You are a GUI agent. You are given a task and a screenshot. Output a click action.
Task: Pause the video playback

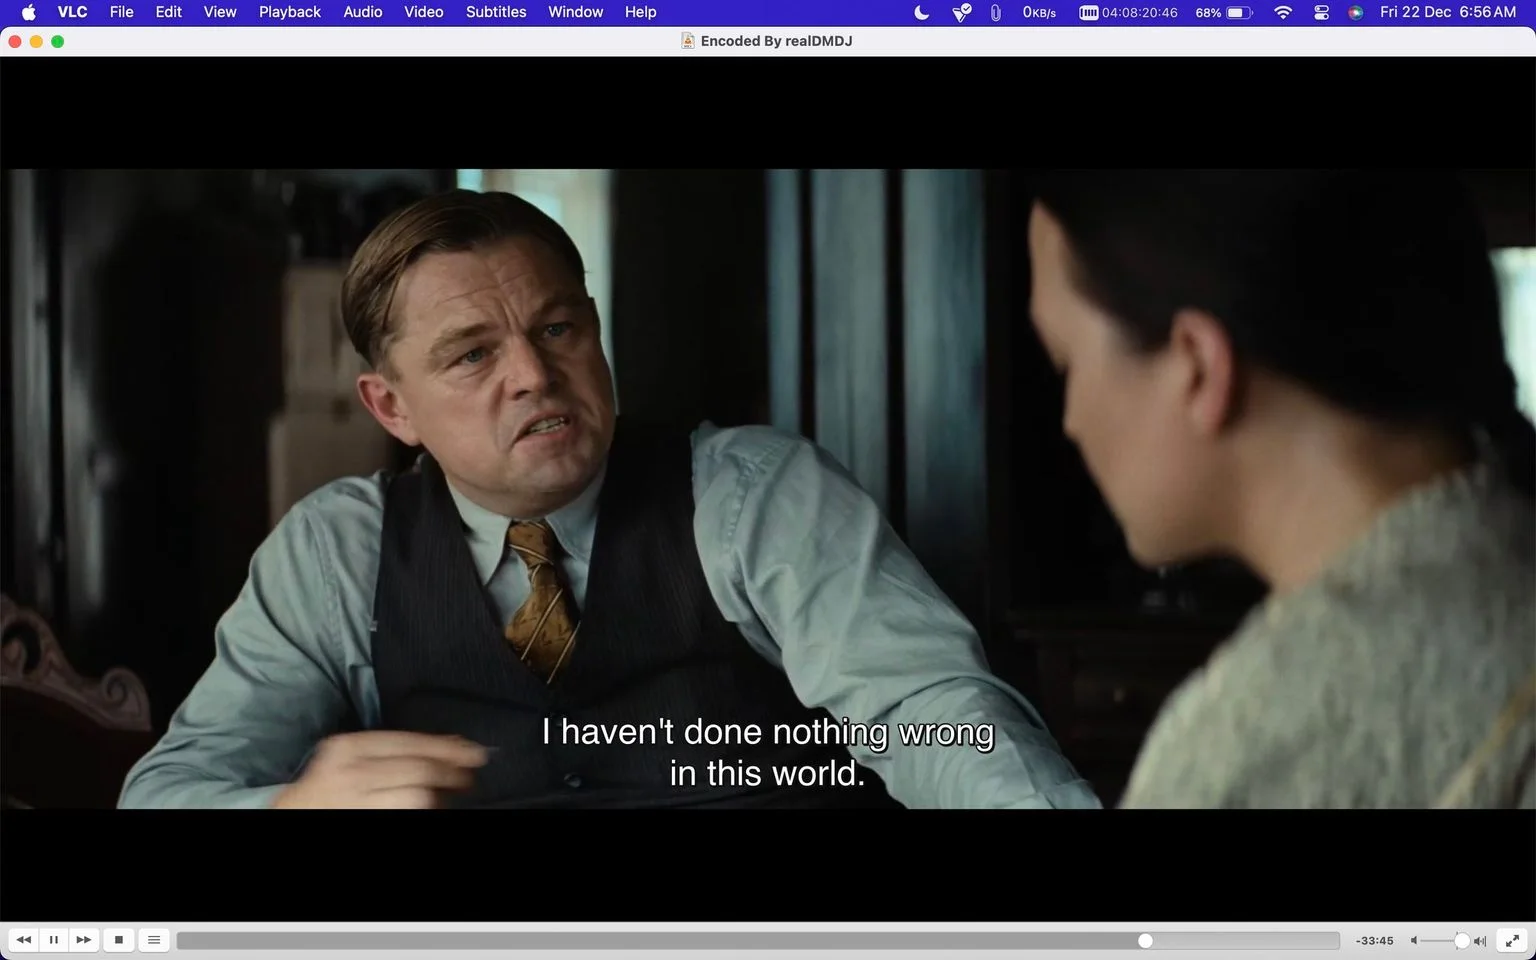[x=54, y=940]
